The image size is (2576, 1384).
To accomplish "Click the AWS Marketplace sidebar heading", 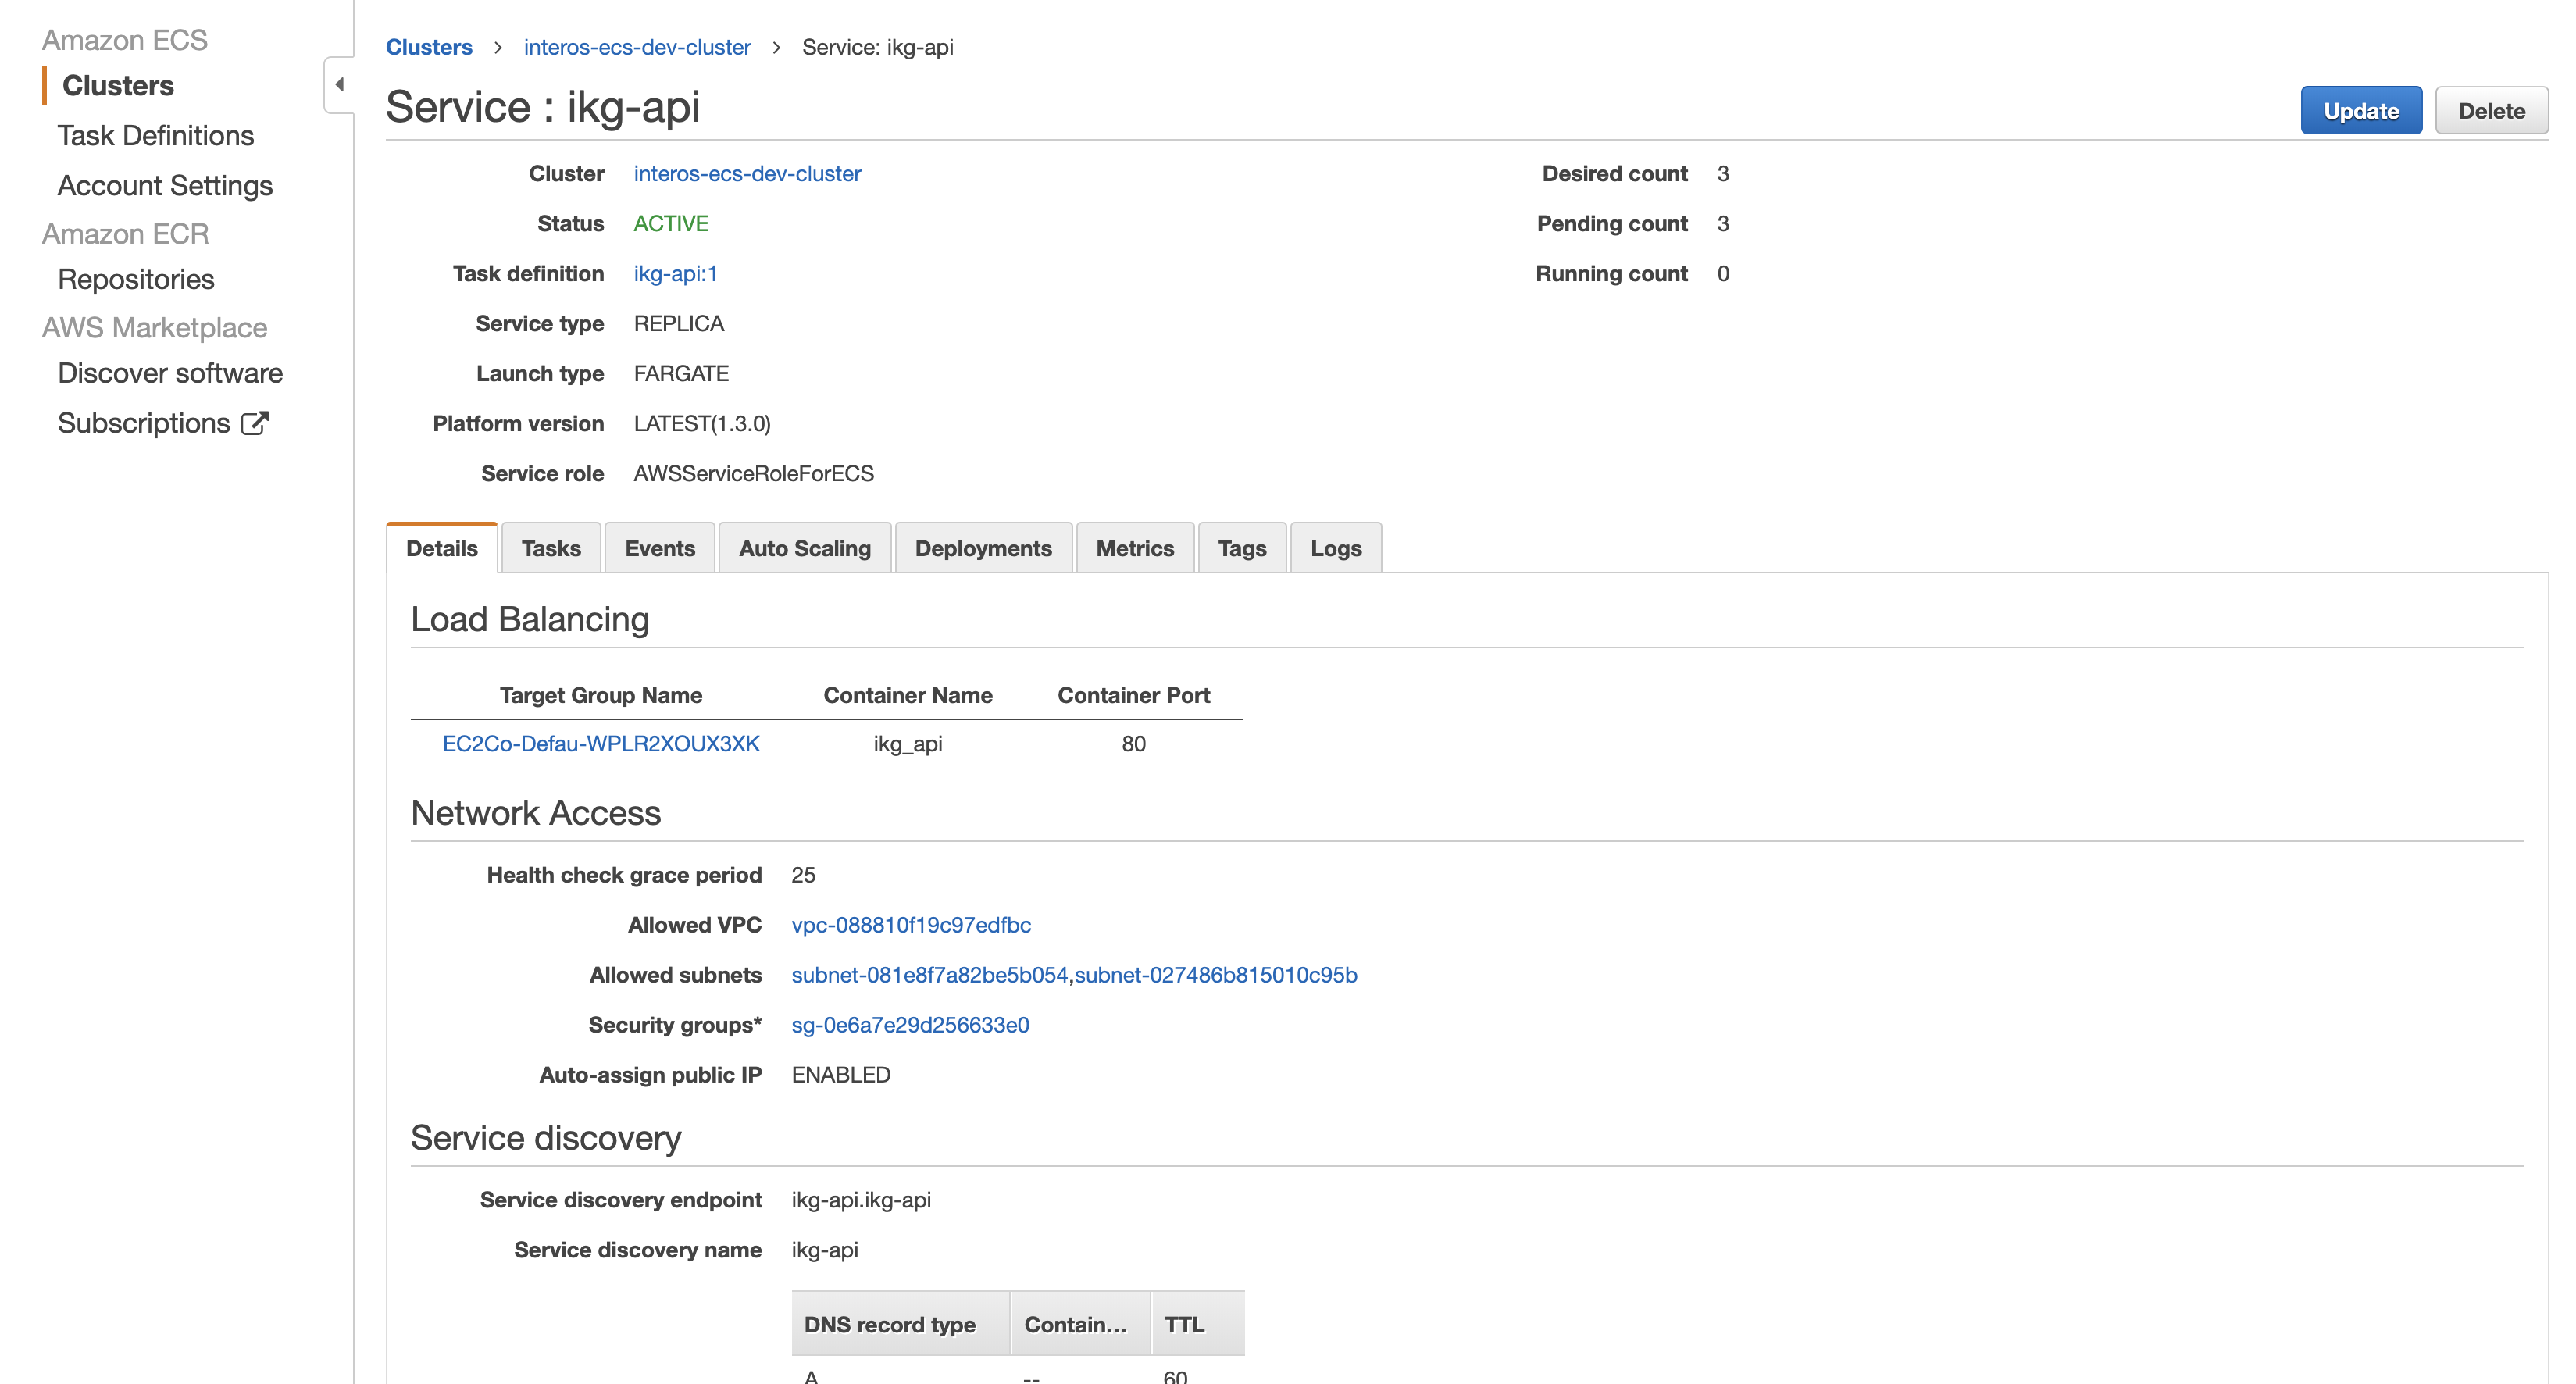I will coord(154,328).
